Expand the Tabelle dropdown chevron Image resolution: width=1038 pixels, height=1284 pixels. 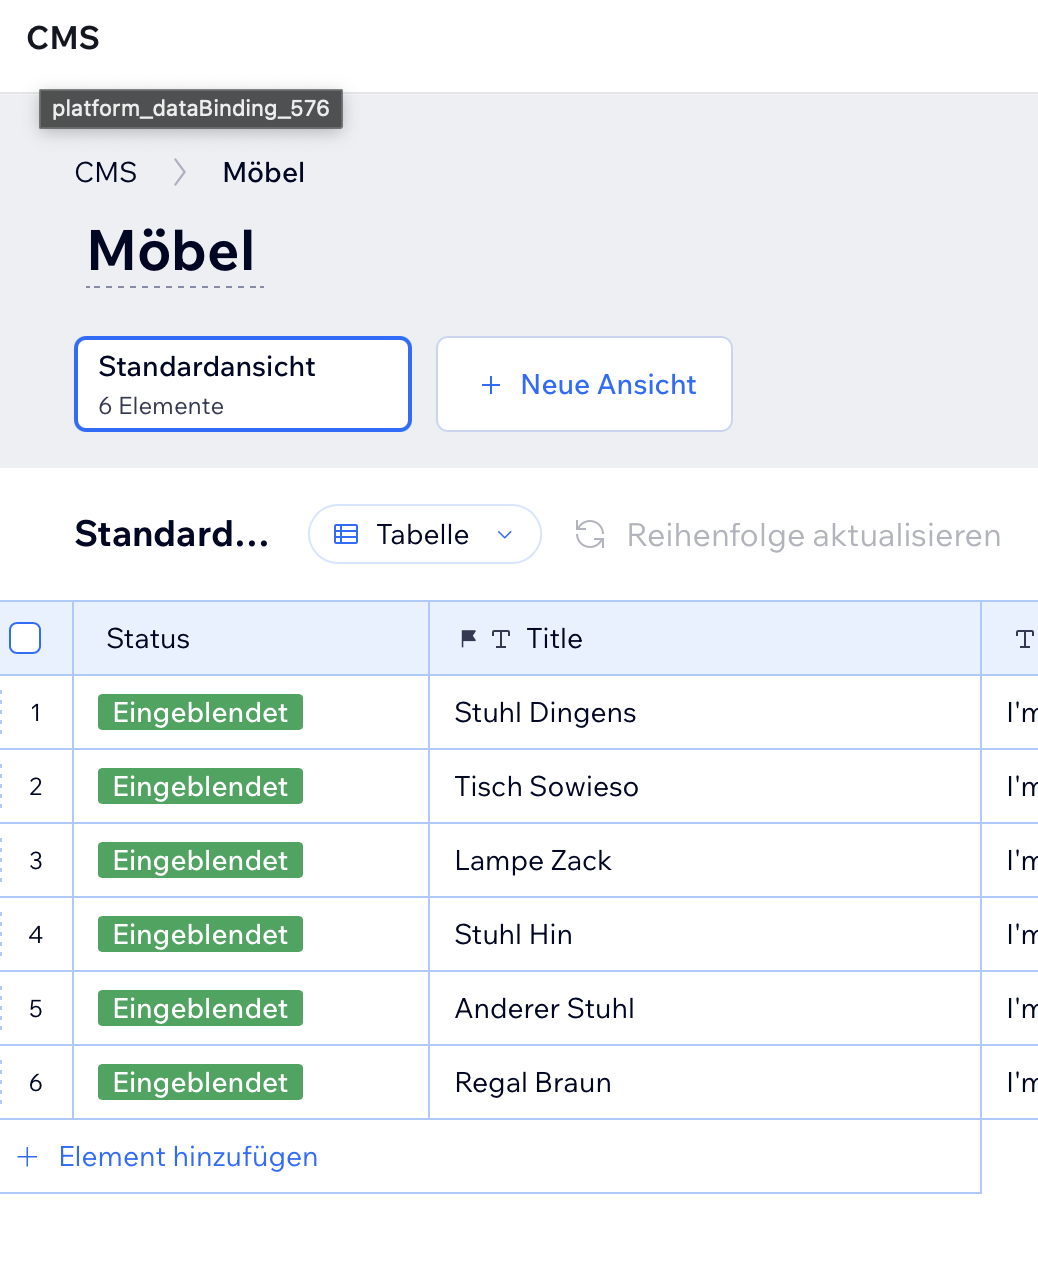[x=505, y=535]
